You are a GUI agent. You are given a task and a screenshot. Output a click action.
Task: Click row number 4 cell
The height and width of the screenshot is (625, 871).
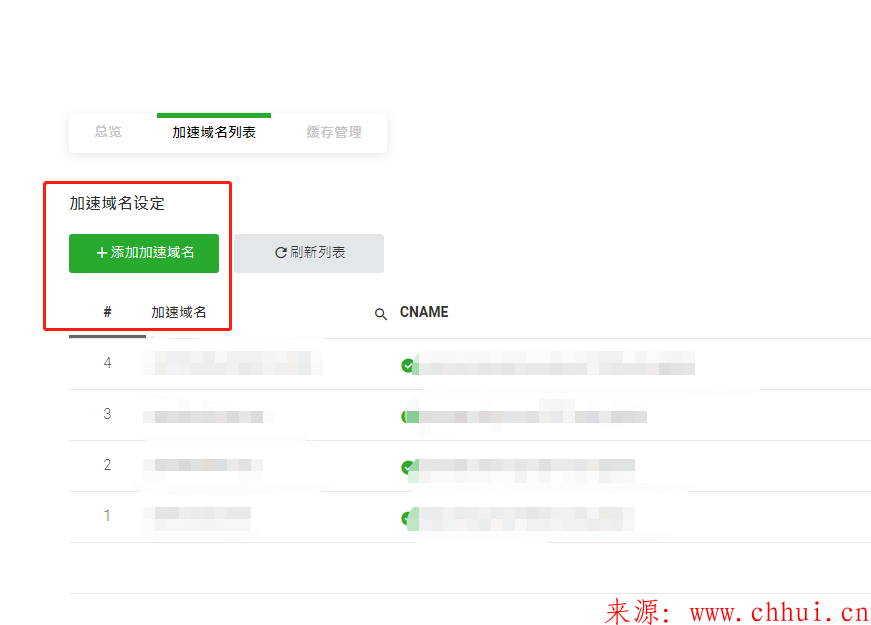pos(107,363)
